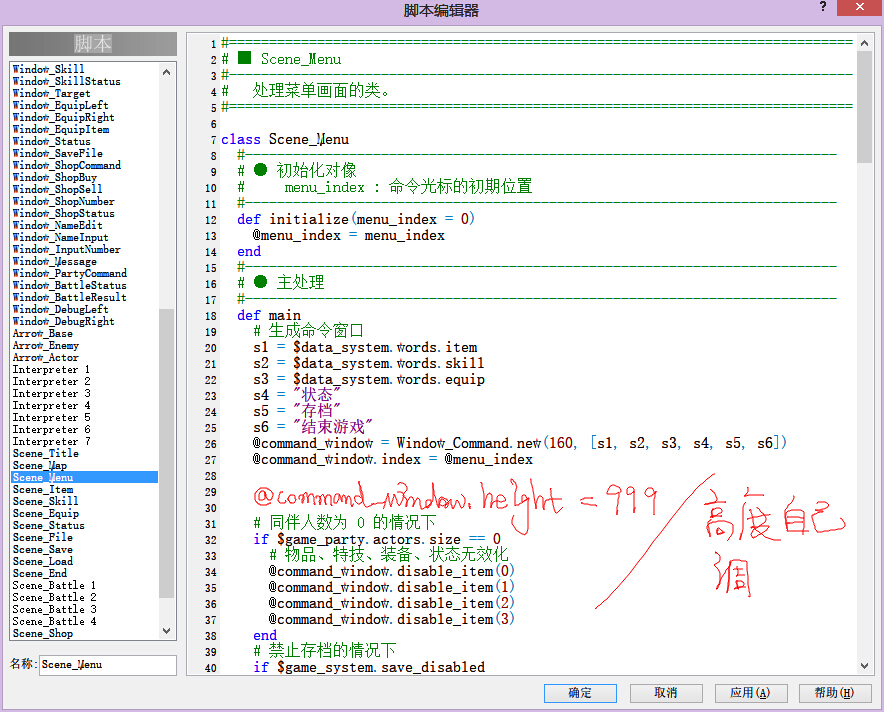
Task: Select Window_ShopBuy script
Action: [55, 178]
